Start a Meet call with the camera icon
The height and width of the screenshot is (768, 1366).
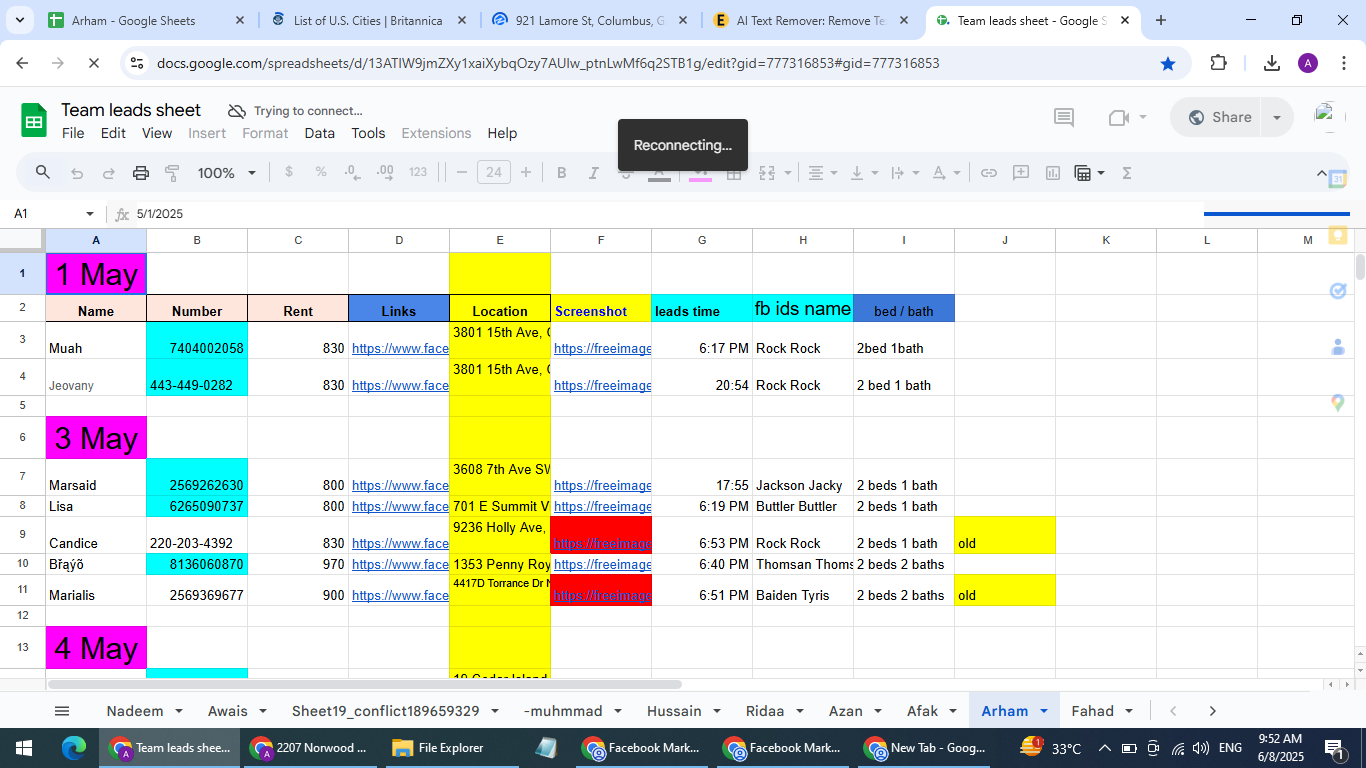(1119, 117)
